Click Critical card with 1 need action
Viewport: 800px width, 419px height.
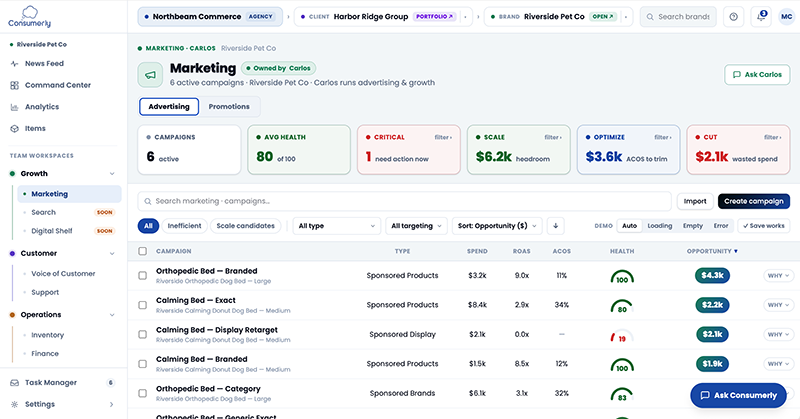pos(409,150)
